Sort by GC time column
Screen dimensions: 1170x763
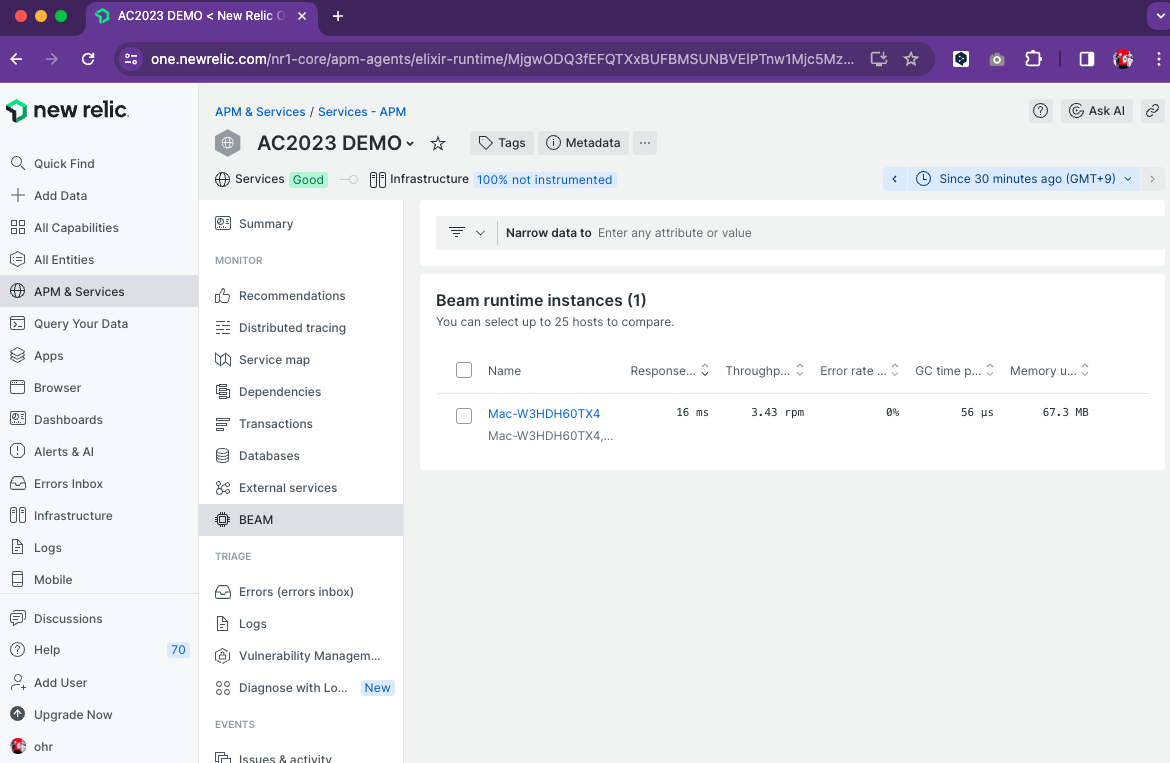pyautogui.click(x=954, y=371)
